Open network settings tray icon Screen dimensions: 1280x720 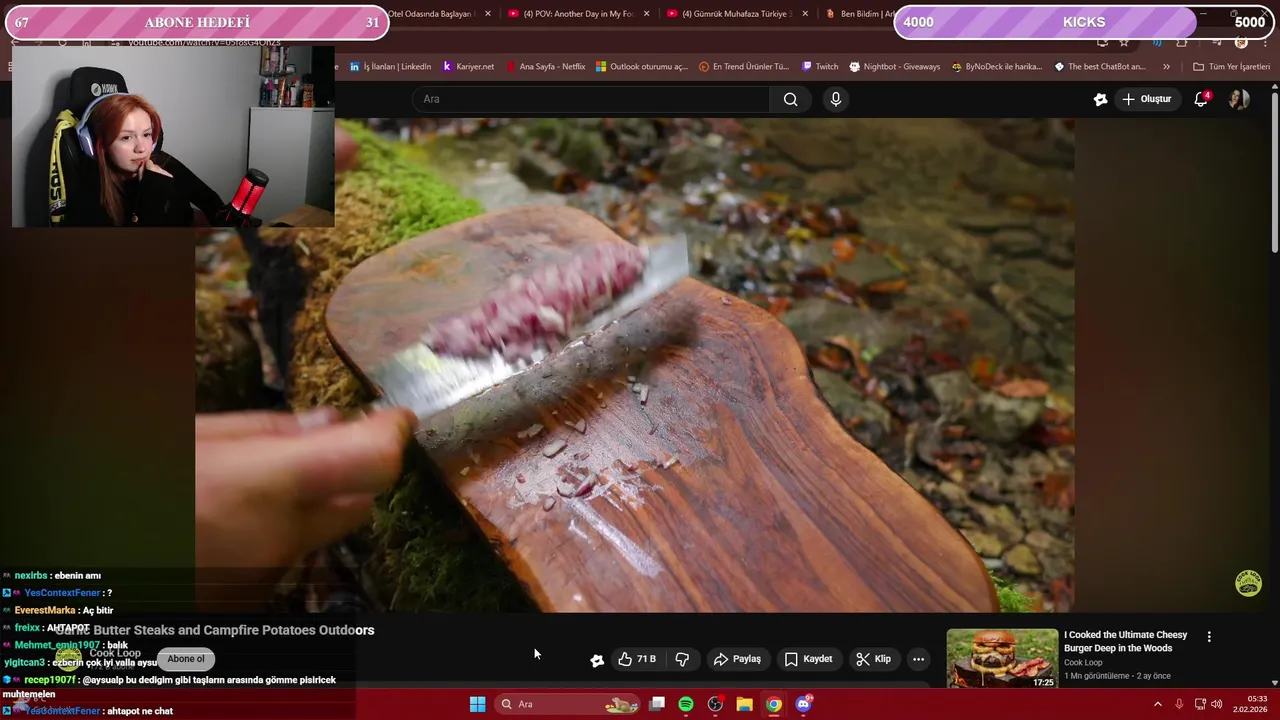pos(1200,704)
